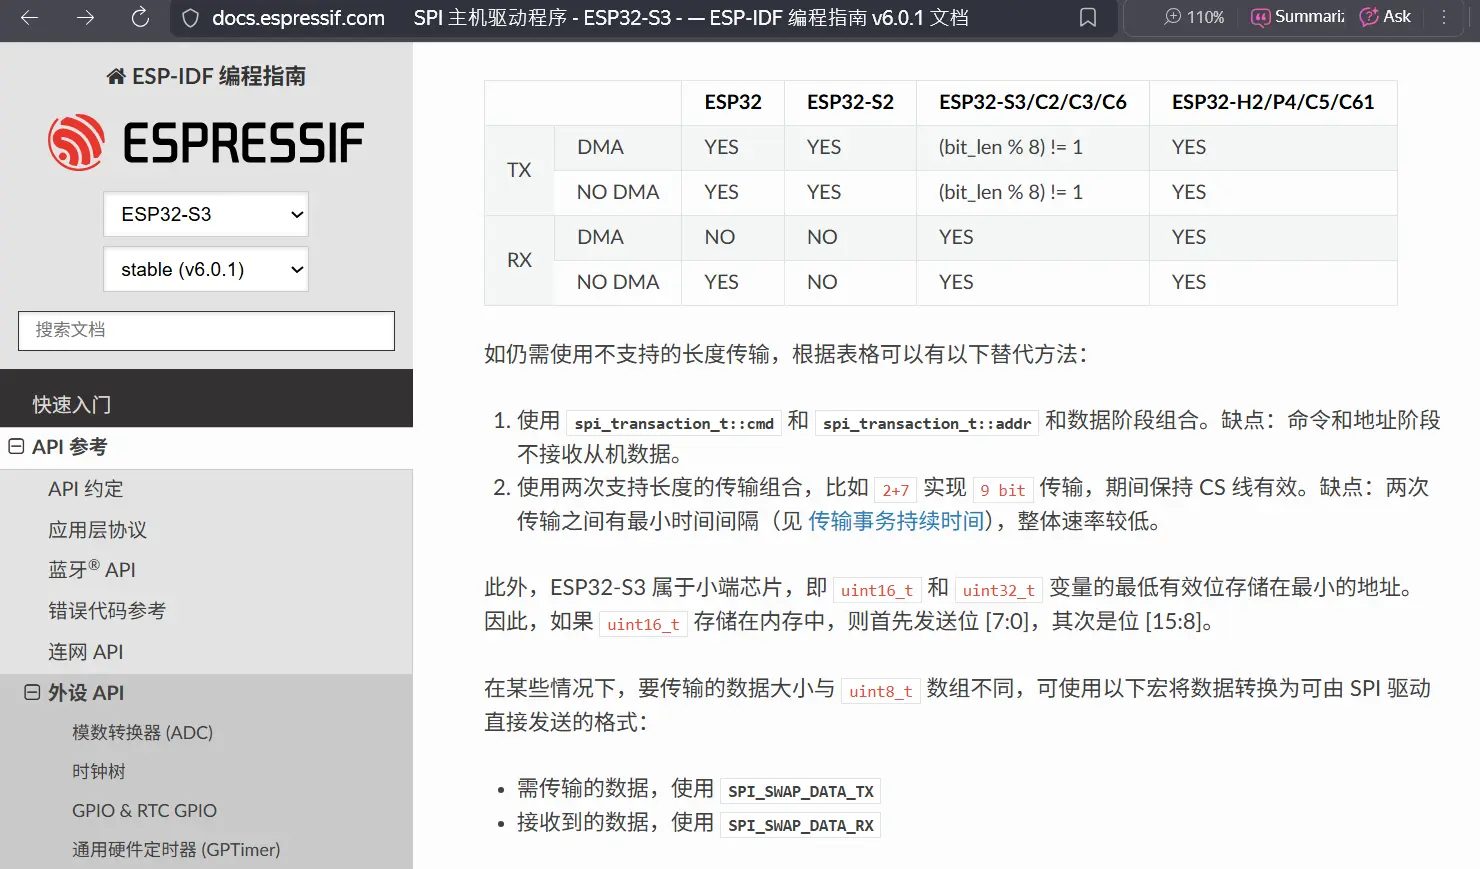1480x869 pixels.
Task: Click the Espressif logo
Action: point(206,142)
